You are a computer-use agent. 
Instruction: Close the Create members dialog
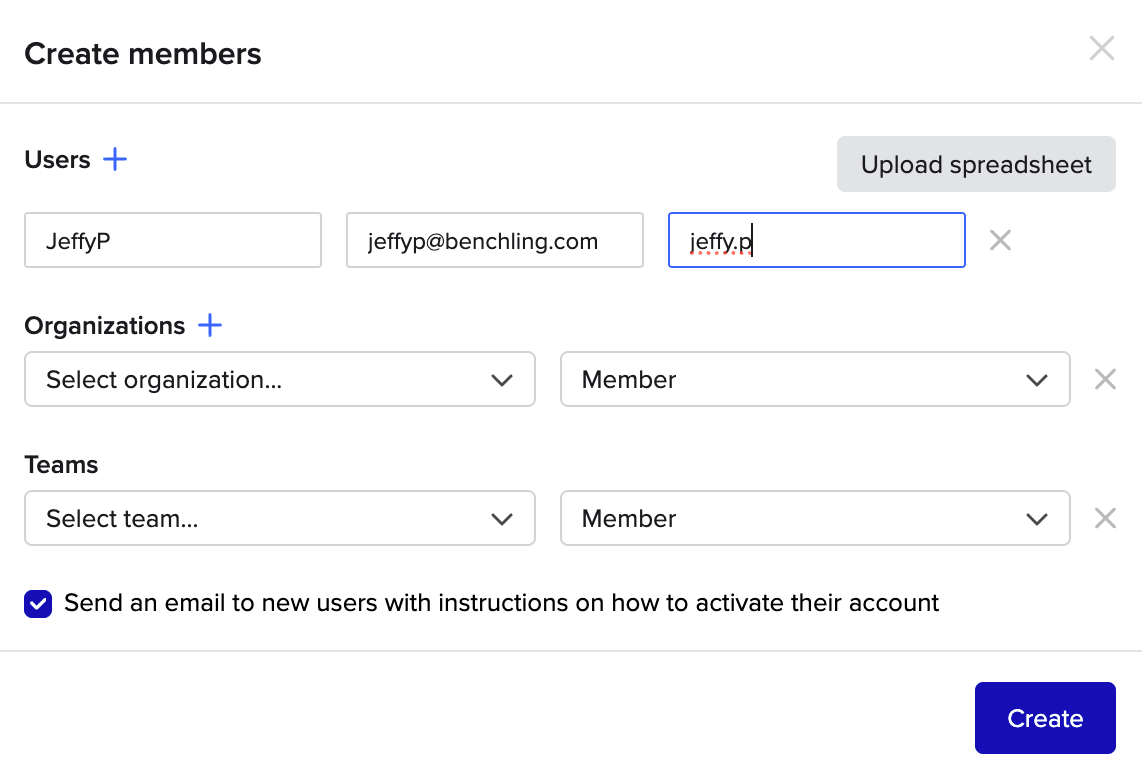point(1101,48)
